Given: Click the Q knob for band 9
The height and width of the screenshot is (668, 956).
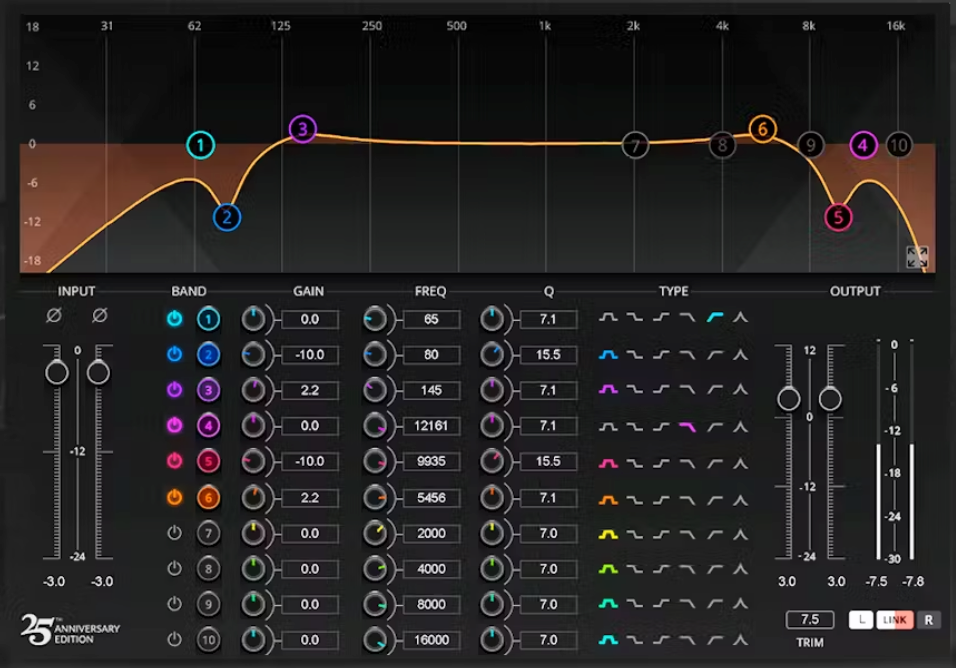Looking at the screenshot, I should pos(492,604).
